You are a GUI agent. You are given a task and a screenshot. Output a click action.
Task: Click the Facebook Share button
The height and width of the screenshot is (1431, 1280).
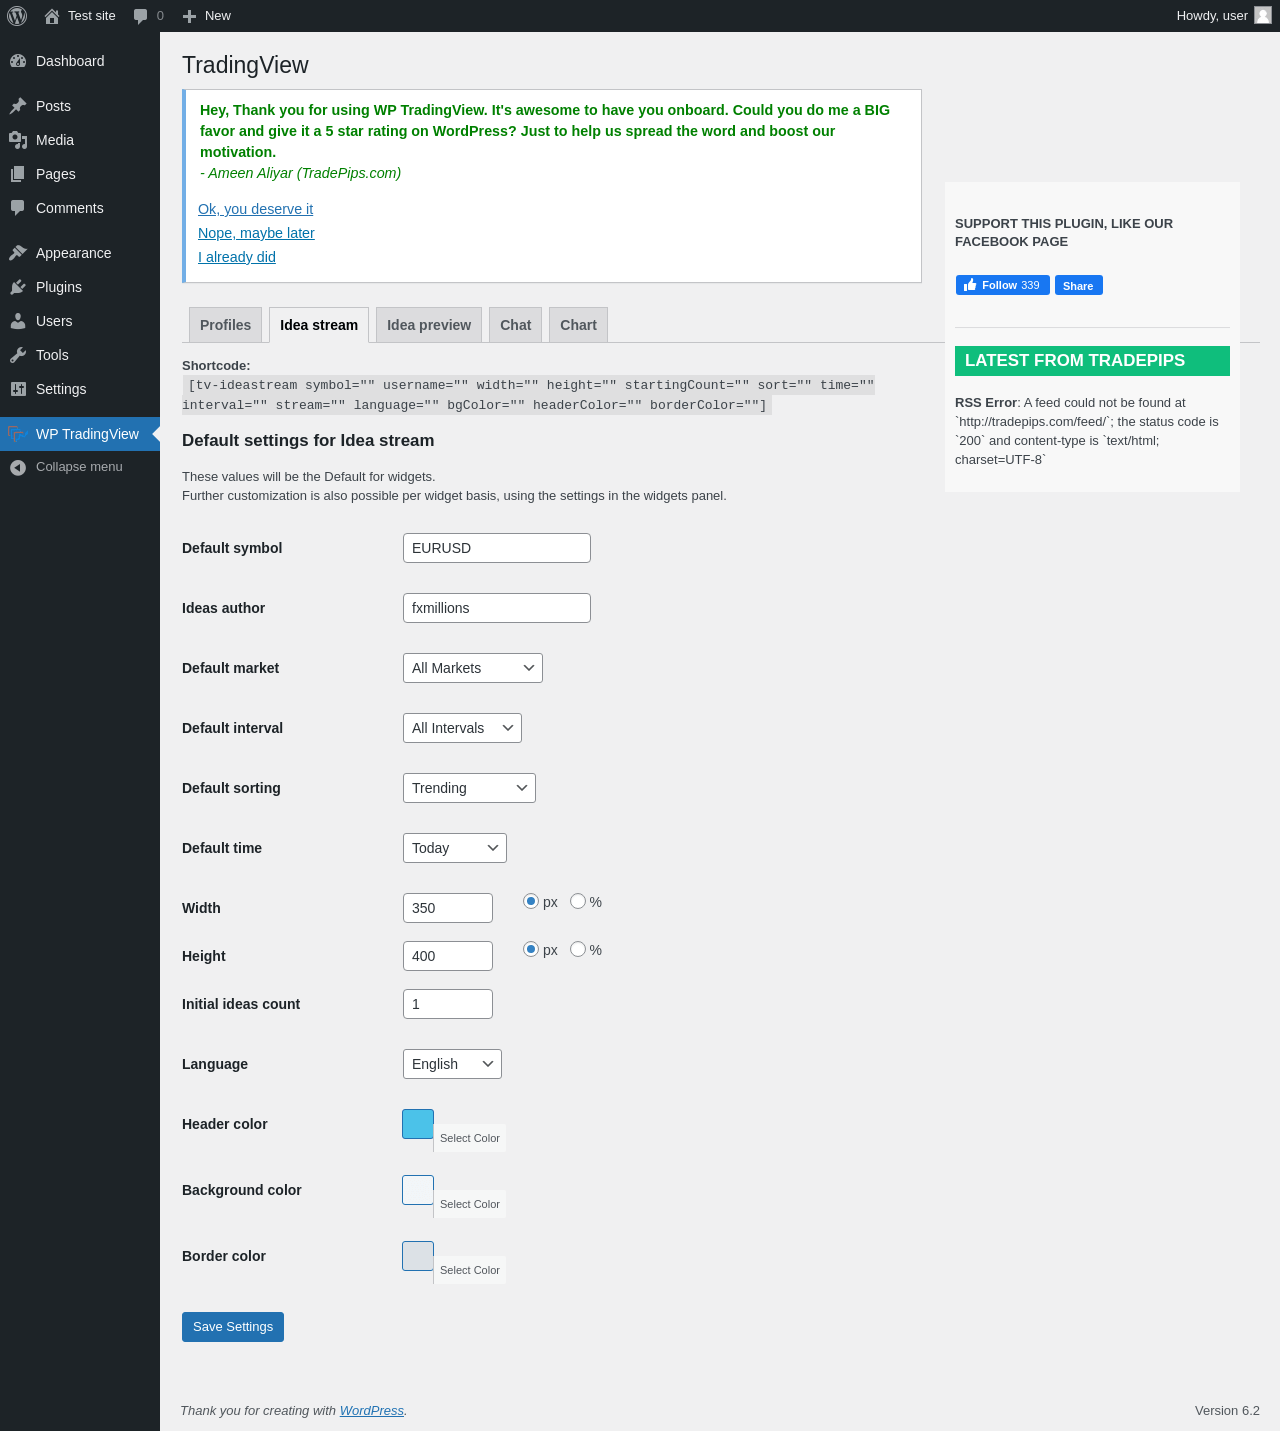pos(1079,285)
